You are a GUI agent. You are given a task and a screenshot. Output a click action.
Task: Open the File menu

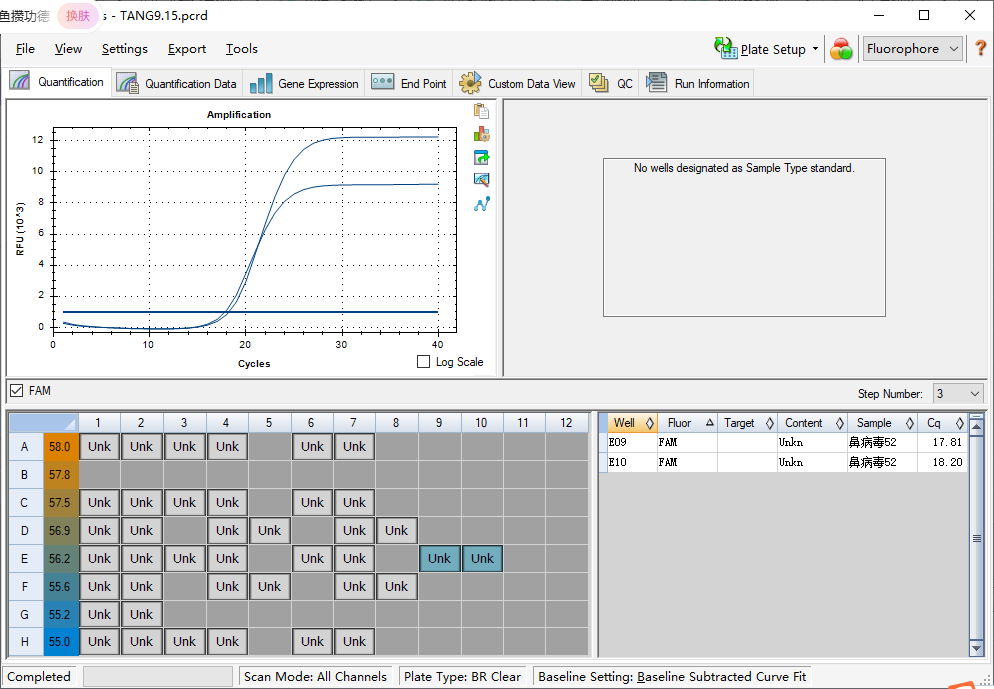coord(25,49)
